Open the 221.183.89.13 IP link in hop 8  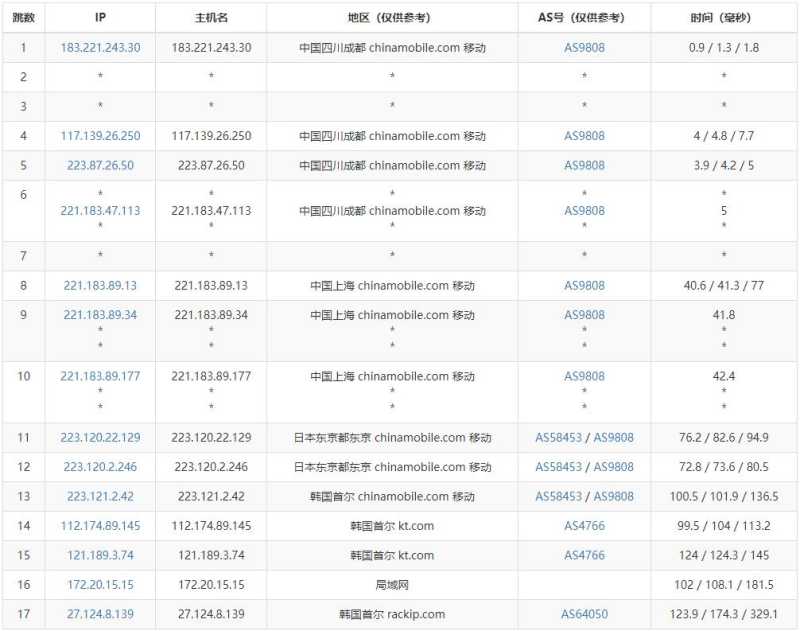(x=101, y=286)
